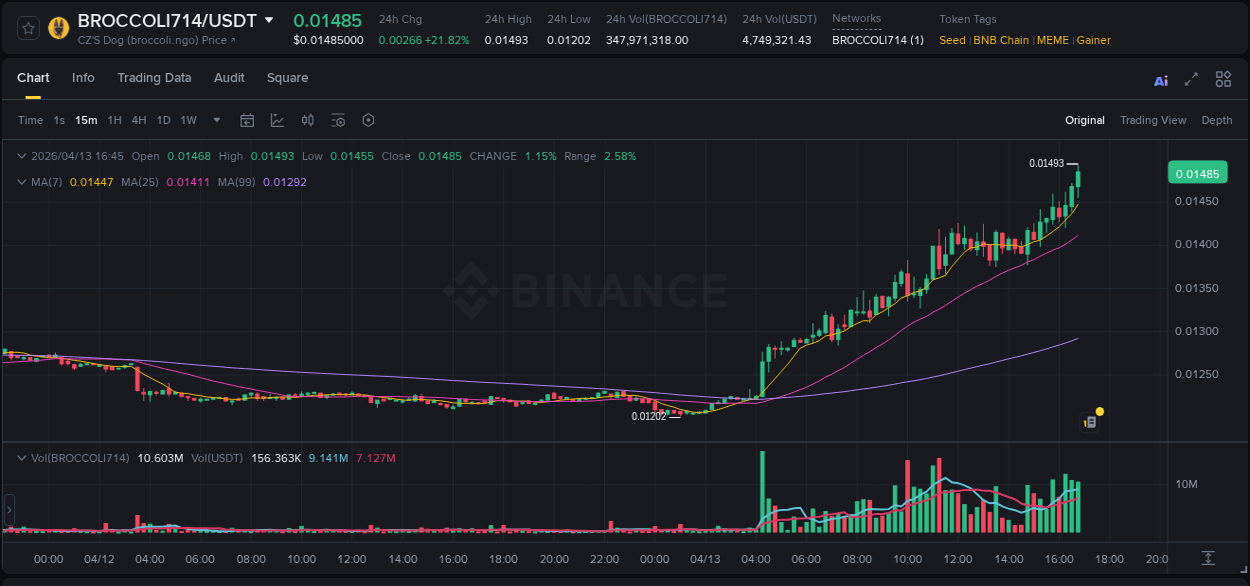Open the indicator settings icon
1250x586 pixels.
click(338, 120)
